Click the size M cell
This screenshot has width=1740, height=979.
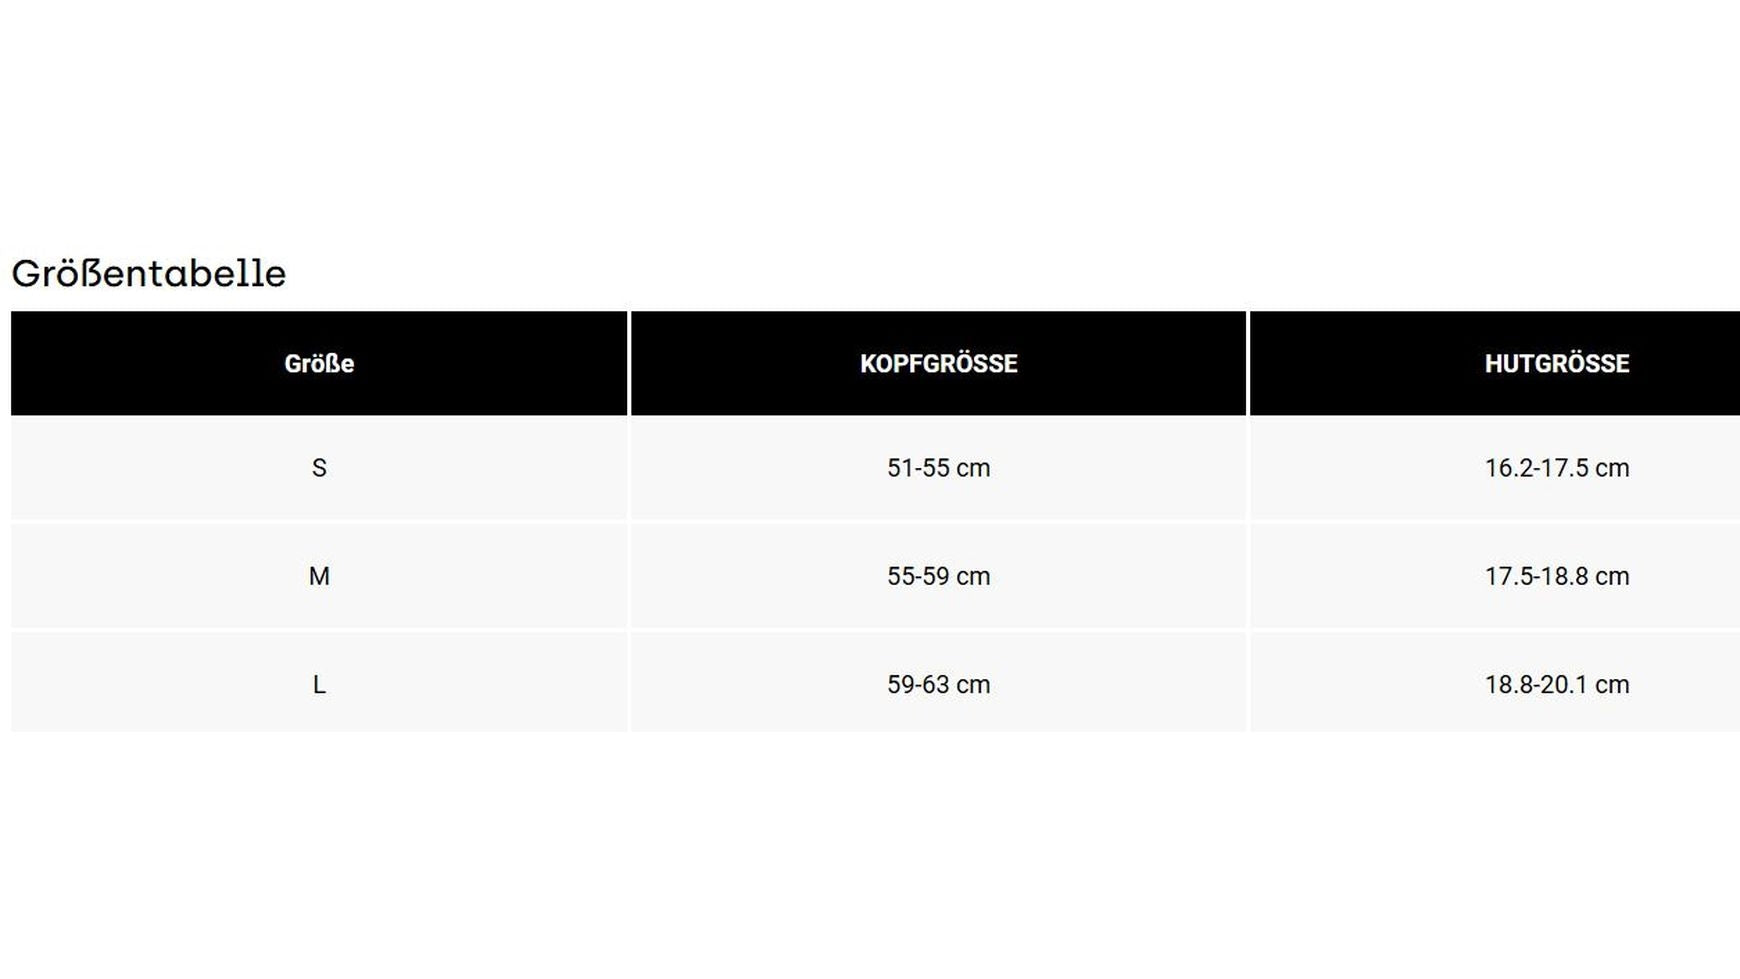coord(319,577)
